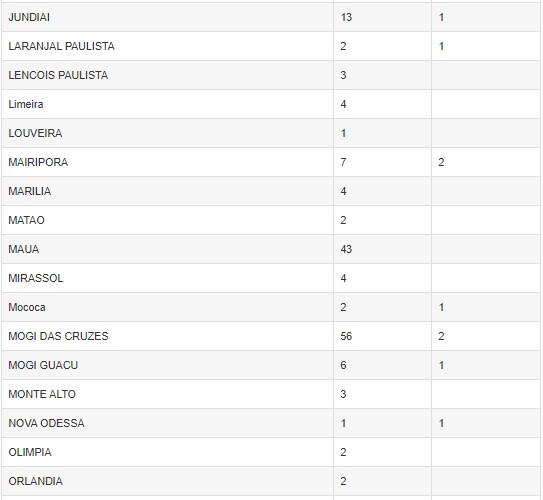
Task: Click MOGI DAS CRUZES third column value 2
Action: [x=441, y=336]
